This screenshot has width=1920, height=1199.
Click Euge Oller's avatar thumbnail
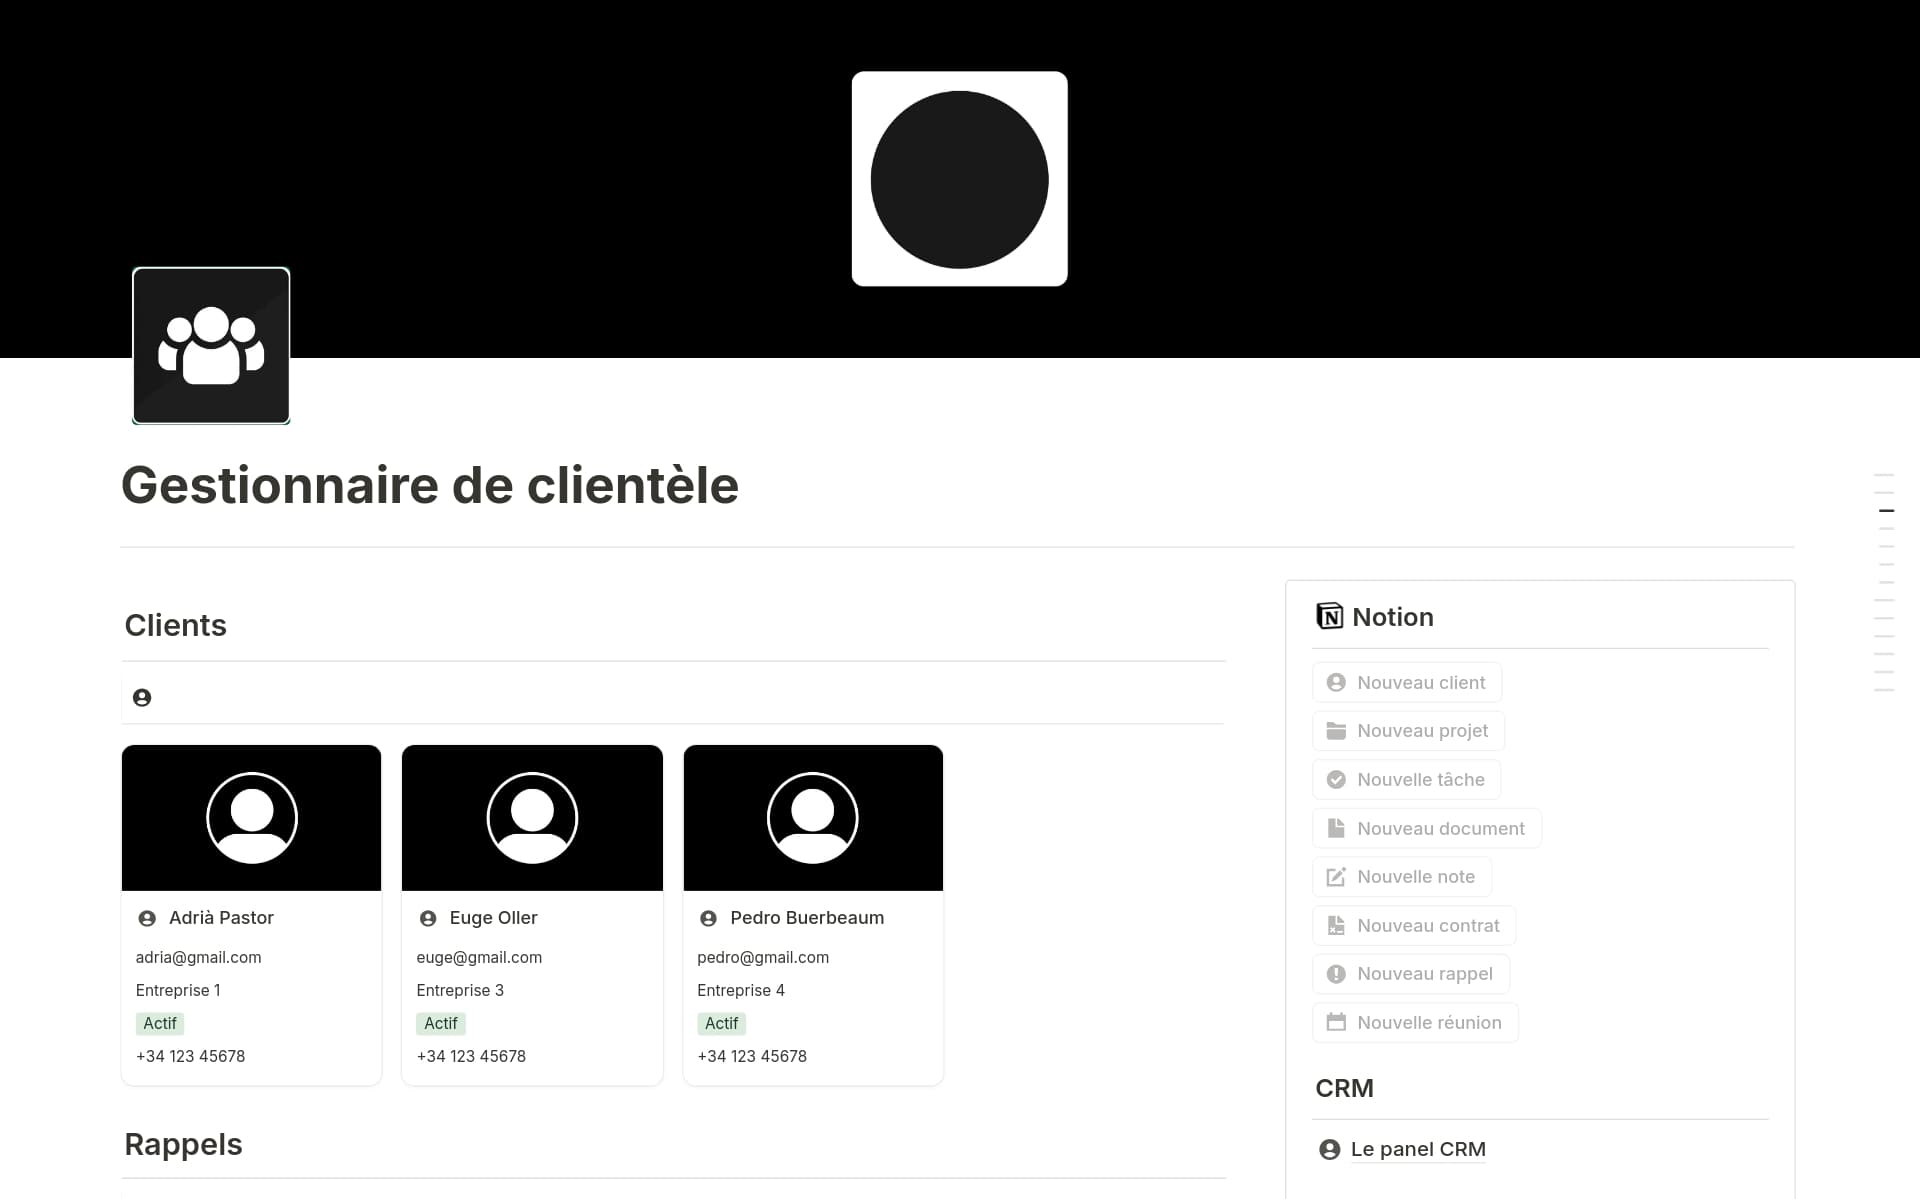click(x=532, y=817)
